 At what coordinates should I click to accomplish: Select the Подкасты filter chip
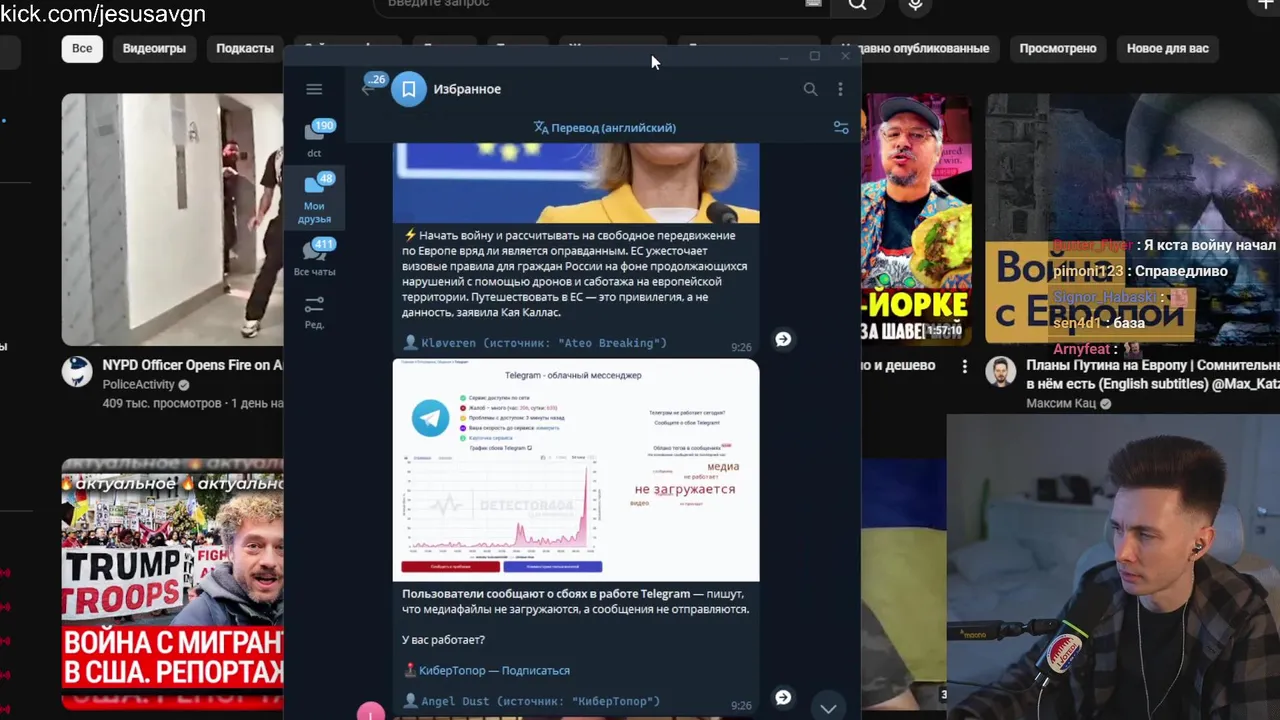tap(244, 48)
